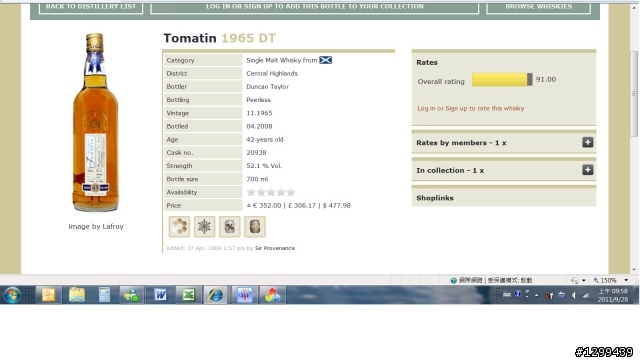This screenshot has width=640, height=360.
Task: Open the zoom level 150% dropdown
Action: [x=626, y=280]
